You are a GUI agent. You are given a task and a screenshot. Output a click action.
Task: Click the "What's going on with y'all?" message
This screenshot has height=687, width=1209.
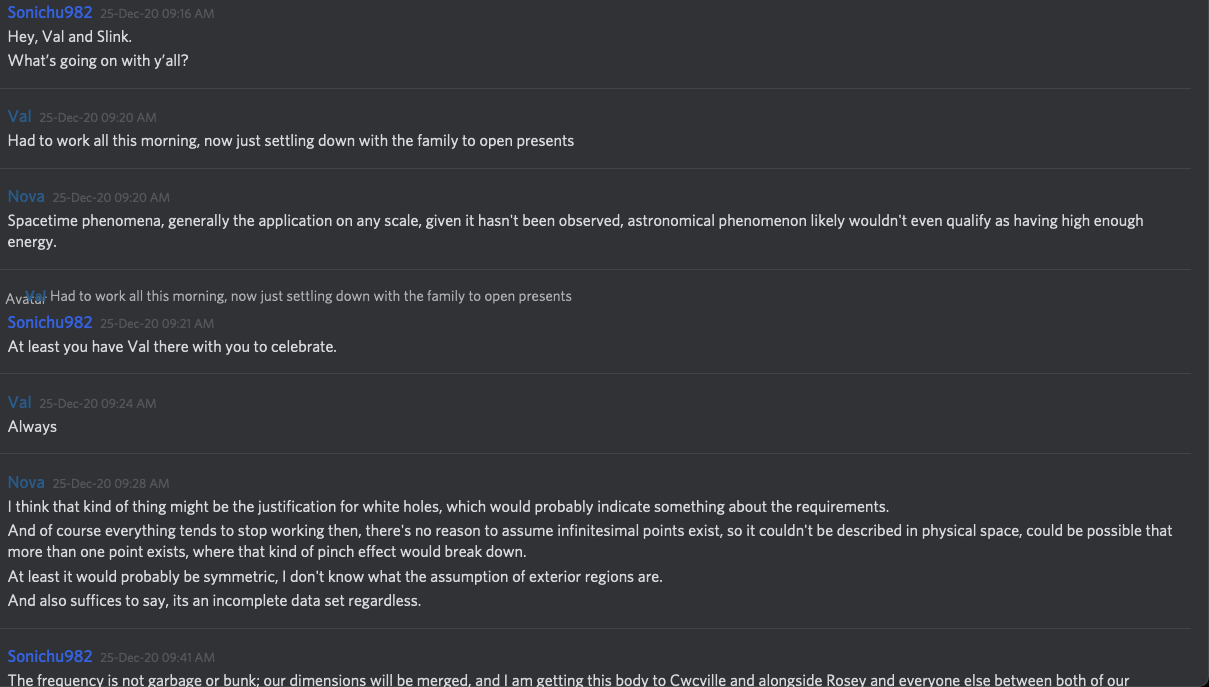coord(98,61)
